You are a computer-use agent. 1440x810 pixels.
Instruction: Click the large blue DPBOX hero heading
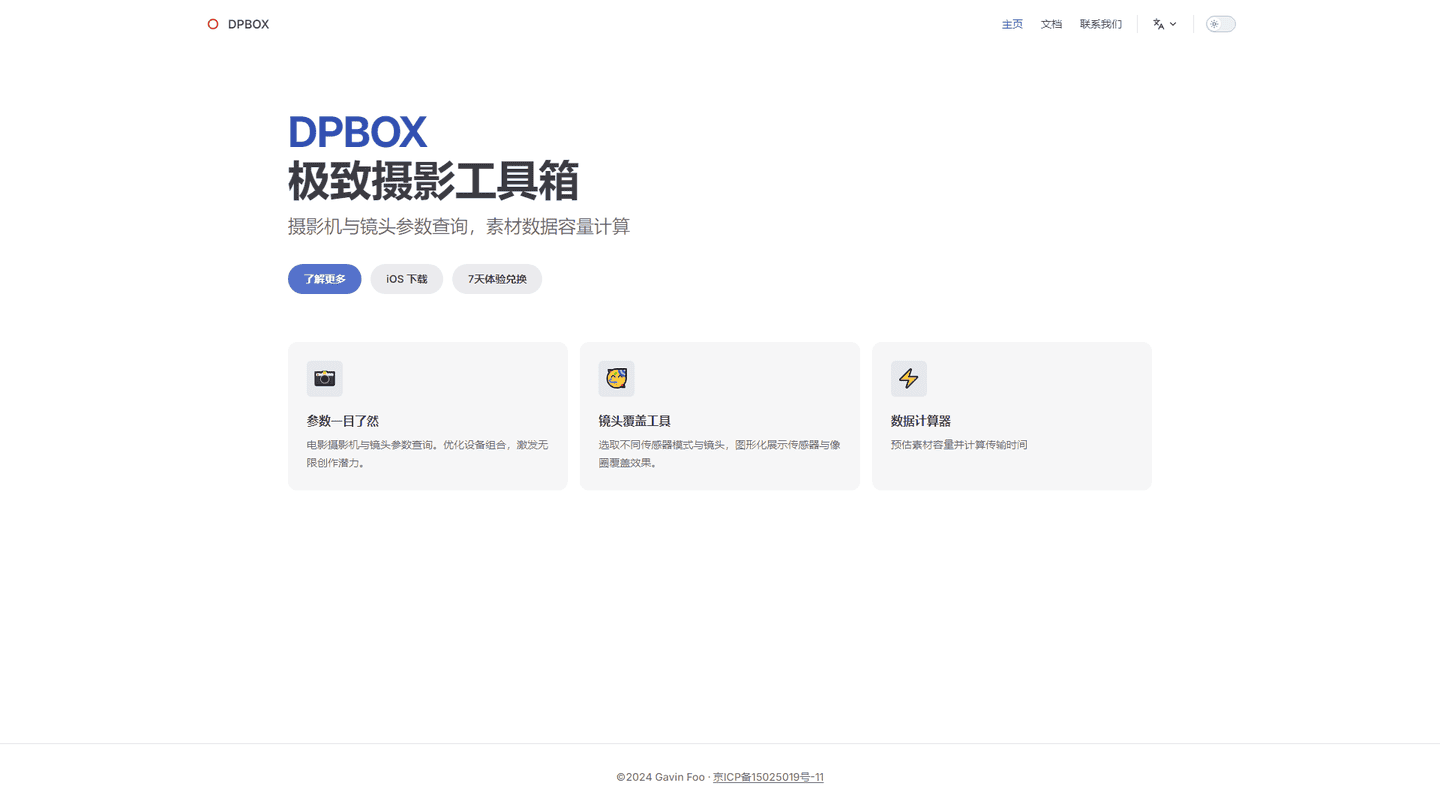[357, 132]
